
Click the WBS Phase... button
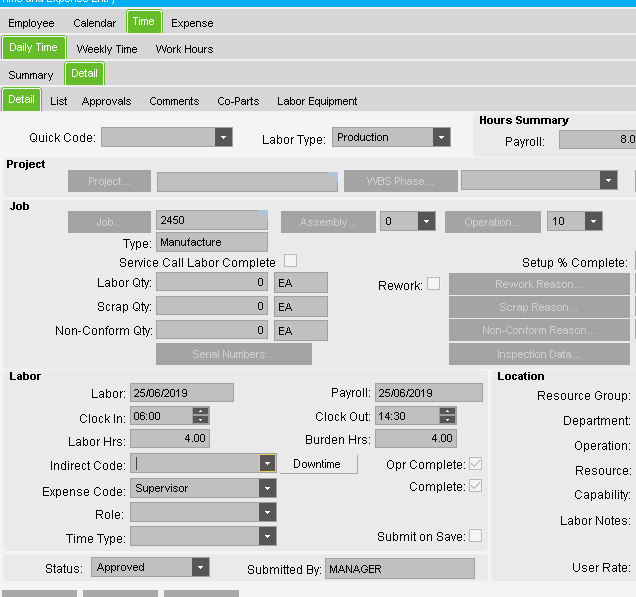click(x=401, y=181)
